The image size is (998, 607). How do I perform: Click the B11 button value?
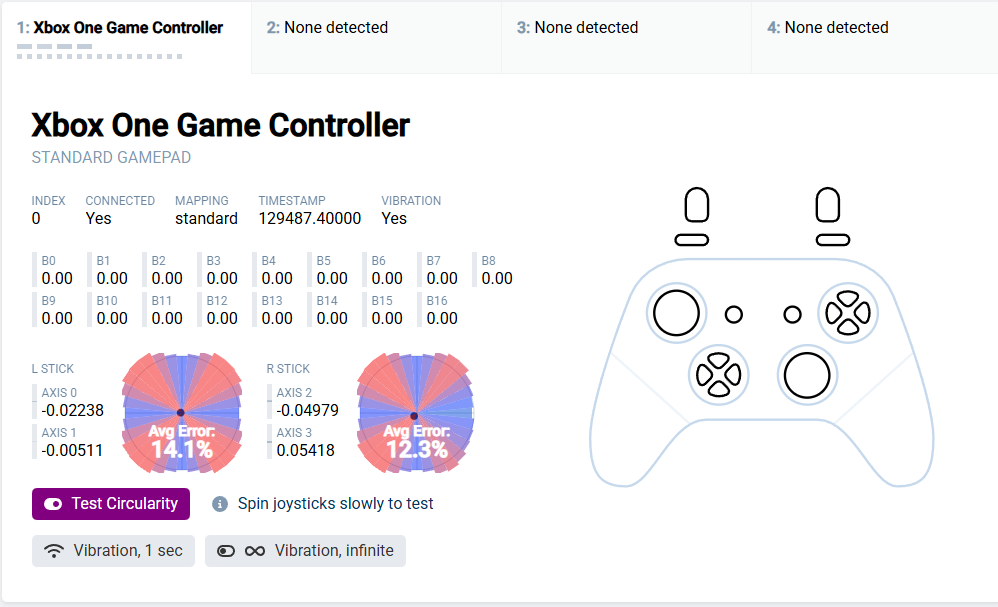[x=167, y=318]
